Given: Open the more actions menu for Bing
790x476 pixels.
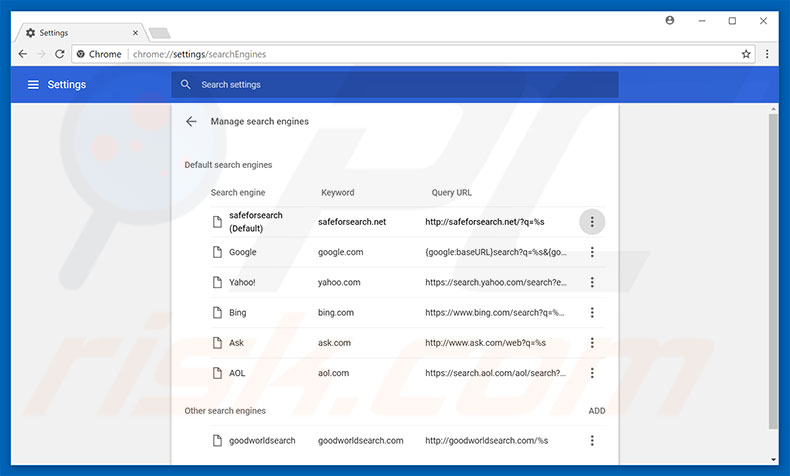Looking at the screenshot, I should point(592,312).
